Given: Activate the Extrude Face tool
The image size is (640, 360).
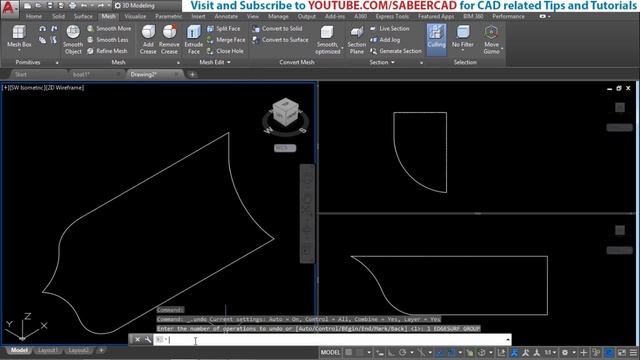Looking at the screenshot, I should point(193,40).
